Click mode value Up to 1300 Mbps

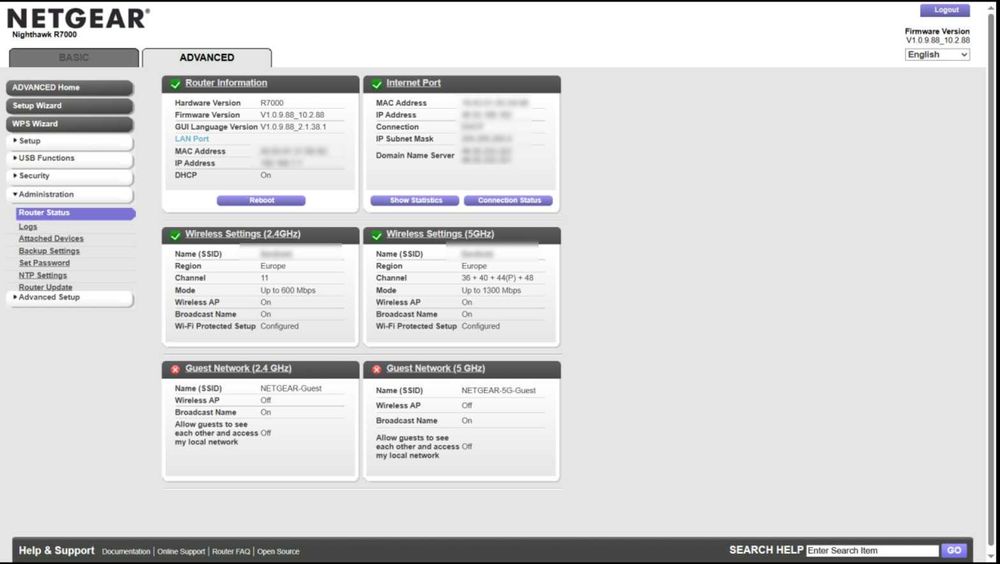491,290
